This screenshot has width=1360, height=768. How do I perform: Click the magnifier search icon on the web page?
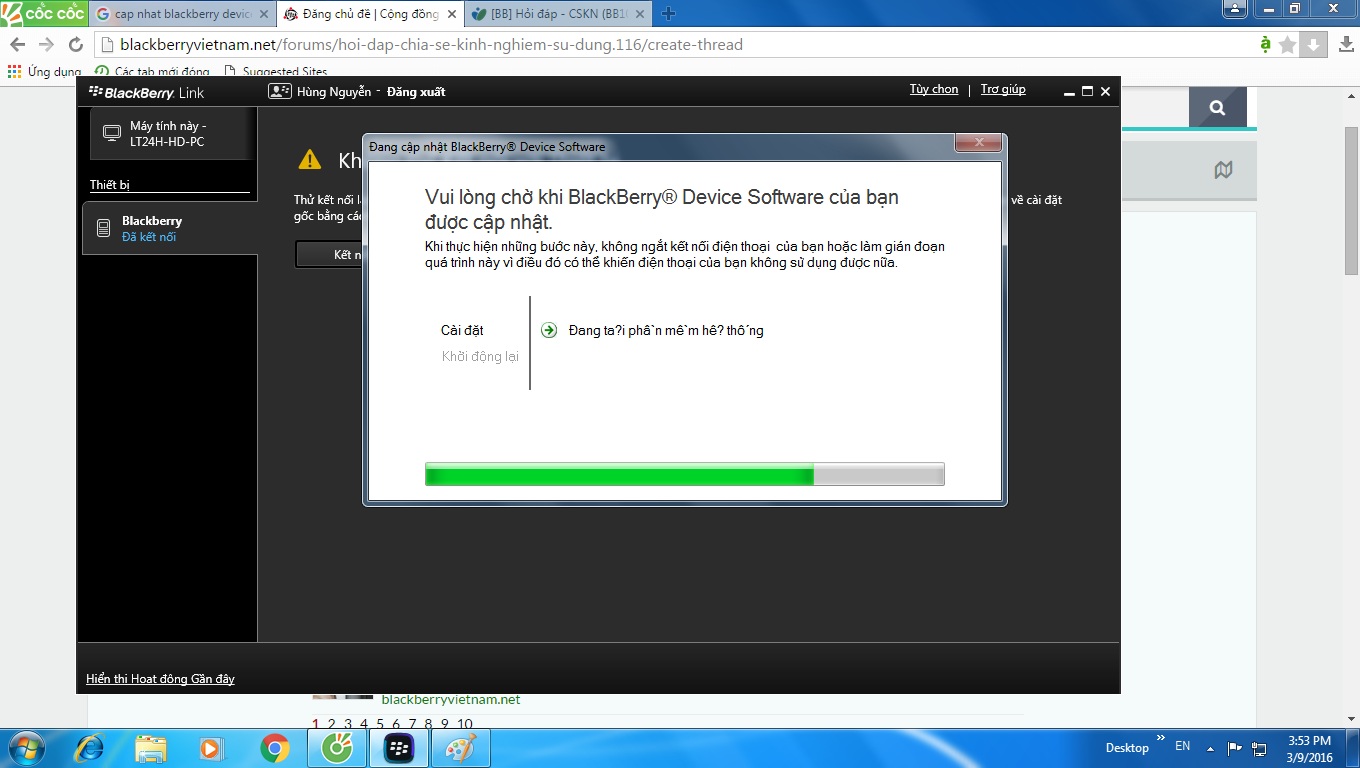coord(1217,108)
